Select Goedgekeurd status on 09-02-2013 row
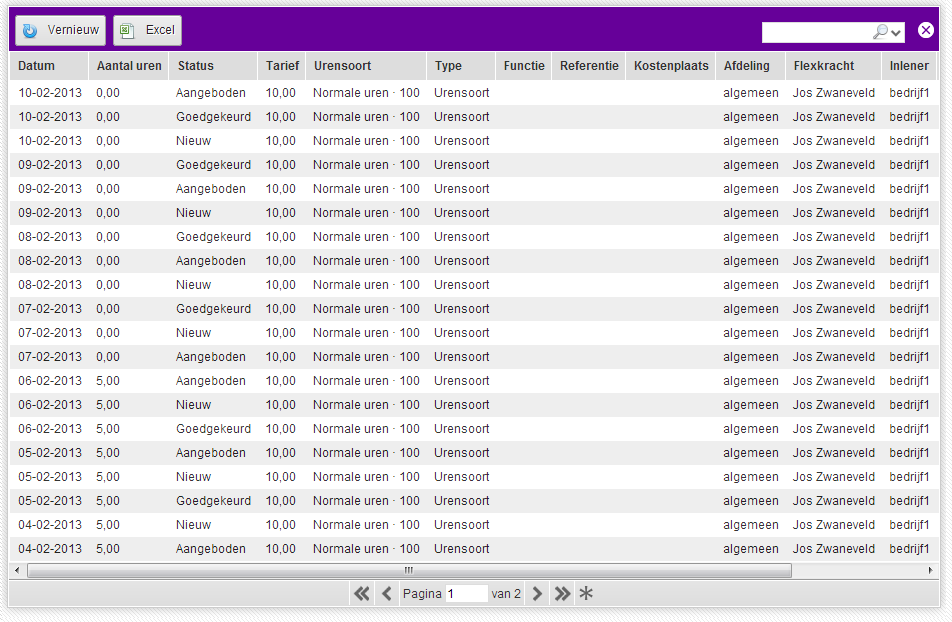This screenshot has width=952, height=622. pyautogui.click(x=213, y=165)
